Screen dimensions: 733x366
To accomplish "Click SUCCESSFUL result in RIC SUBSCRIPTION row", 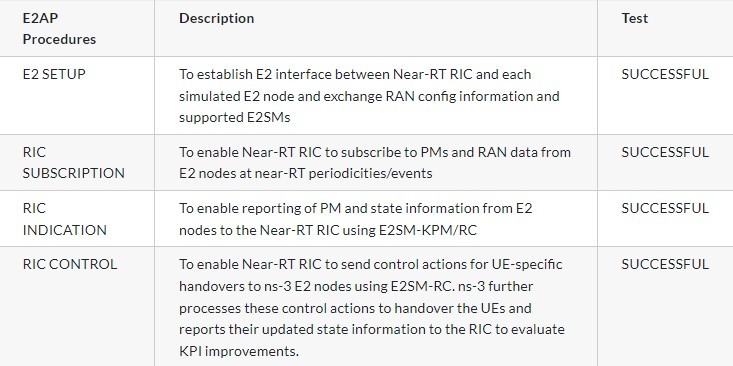I will pos(665,152).
